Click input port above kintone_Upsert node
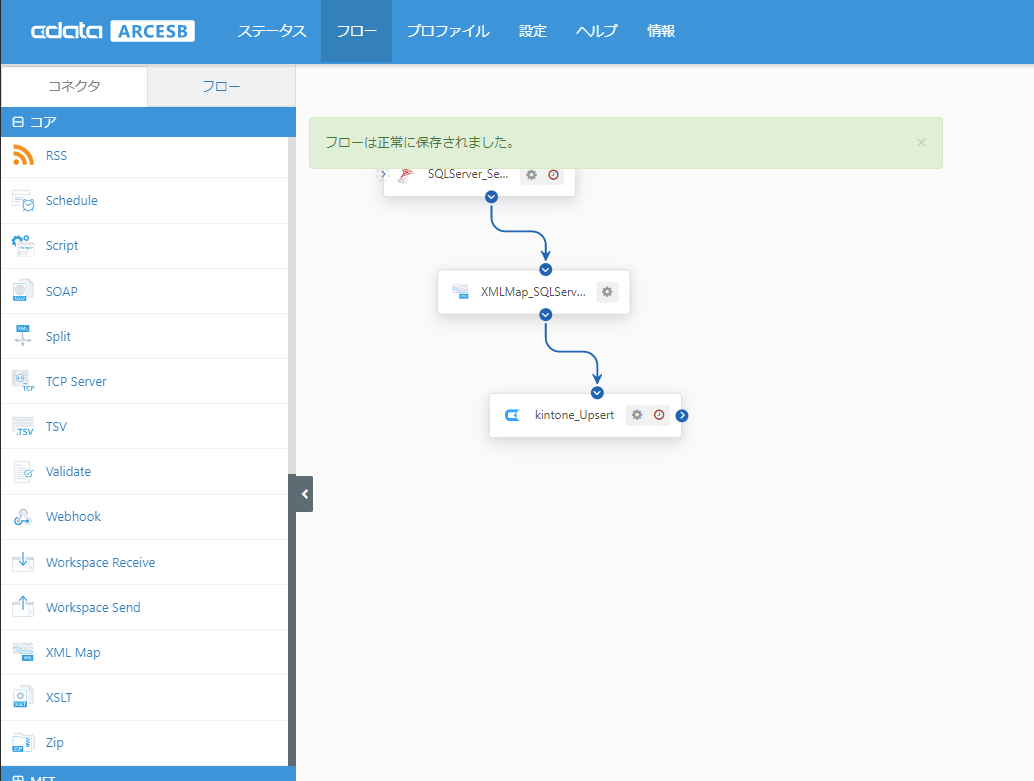The width and height of the screenshot is (1034, 781). [x=597, y=392]
